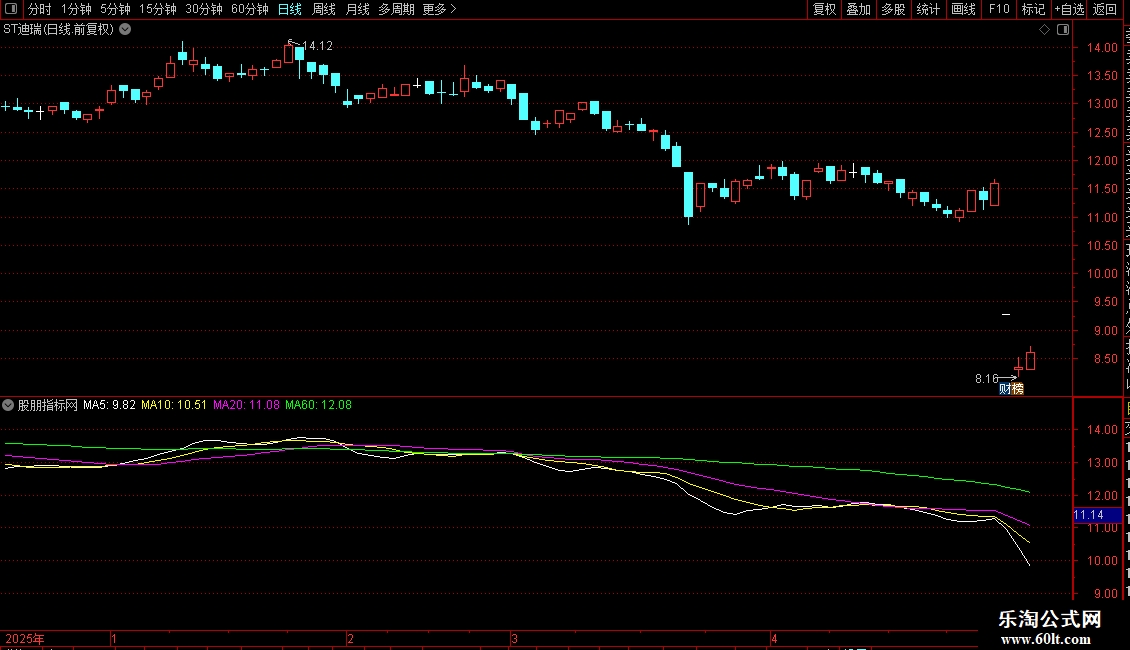Viewport: 1130px width, 650px height.
Task: Click the 11.14 highlighted axis value
Action: (x=1097, y=515)
